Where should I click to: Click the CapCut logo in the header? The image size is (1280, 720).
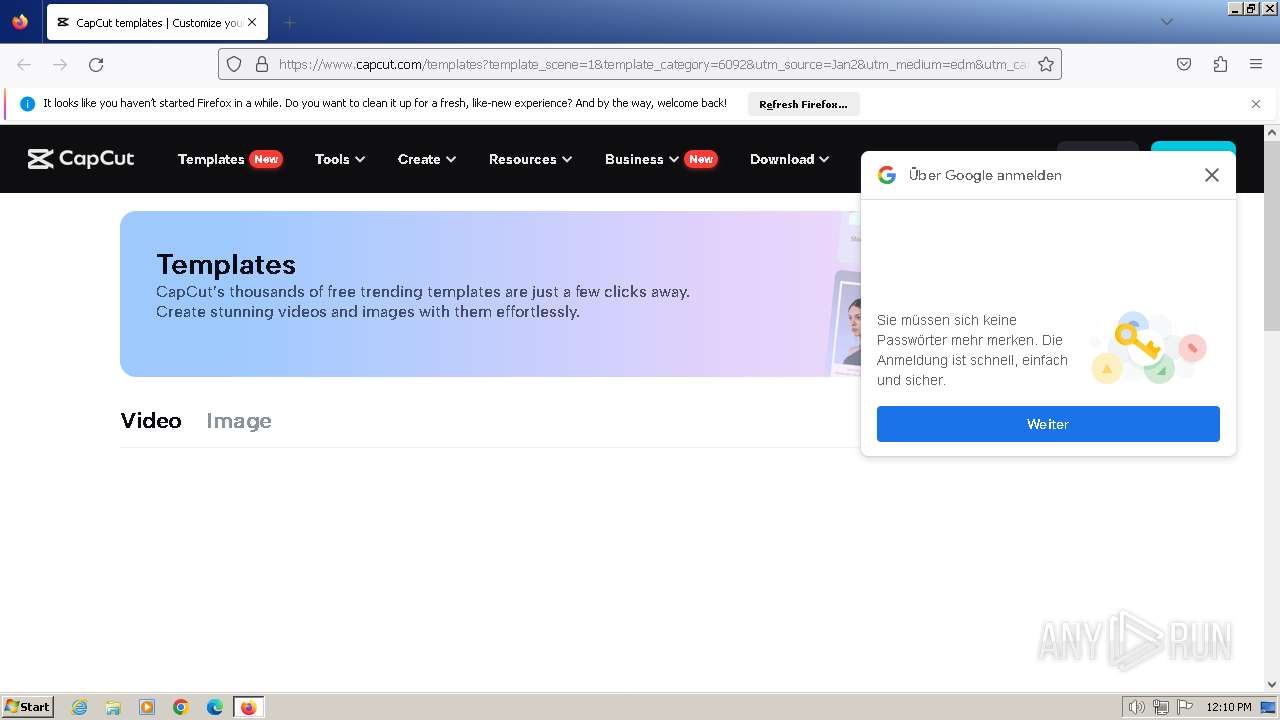pyautogui.click(x=81, y=159)
